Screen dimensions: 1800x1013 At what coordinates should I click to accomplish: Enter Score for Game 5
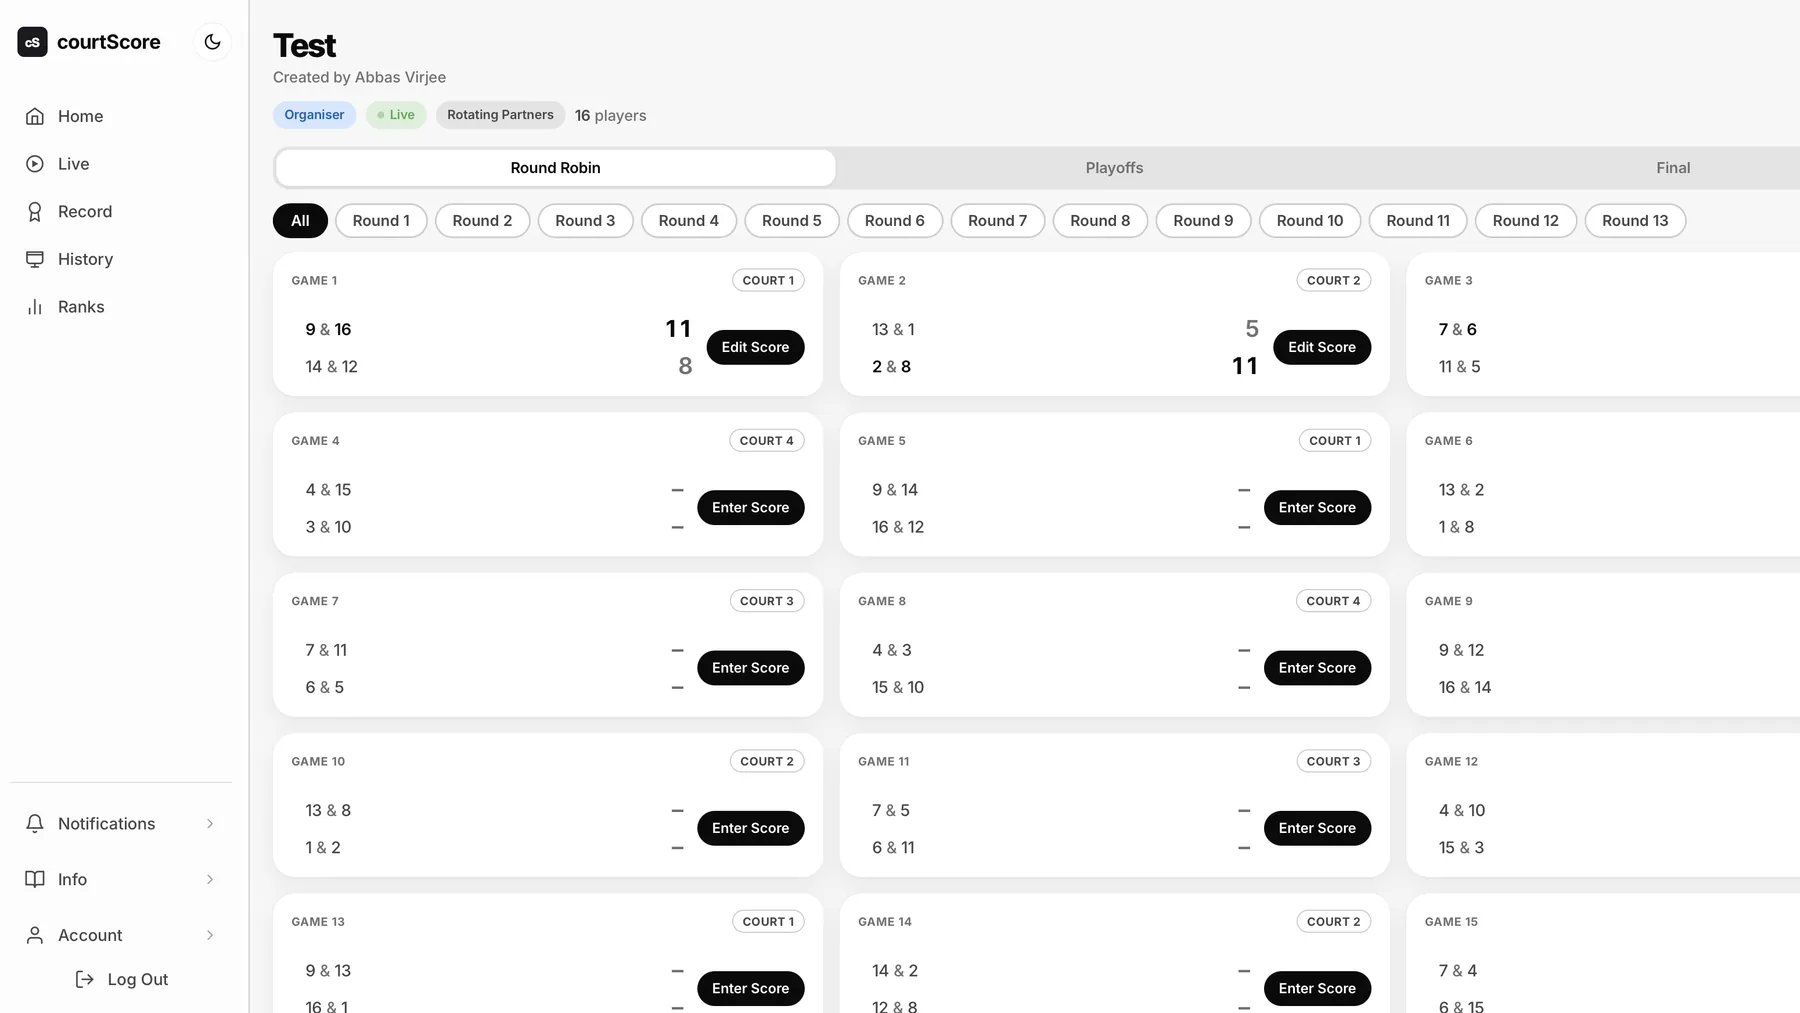(x=1317, y=507)
